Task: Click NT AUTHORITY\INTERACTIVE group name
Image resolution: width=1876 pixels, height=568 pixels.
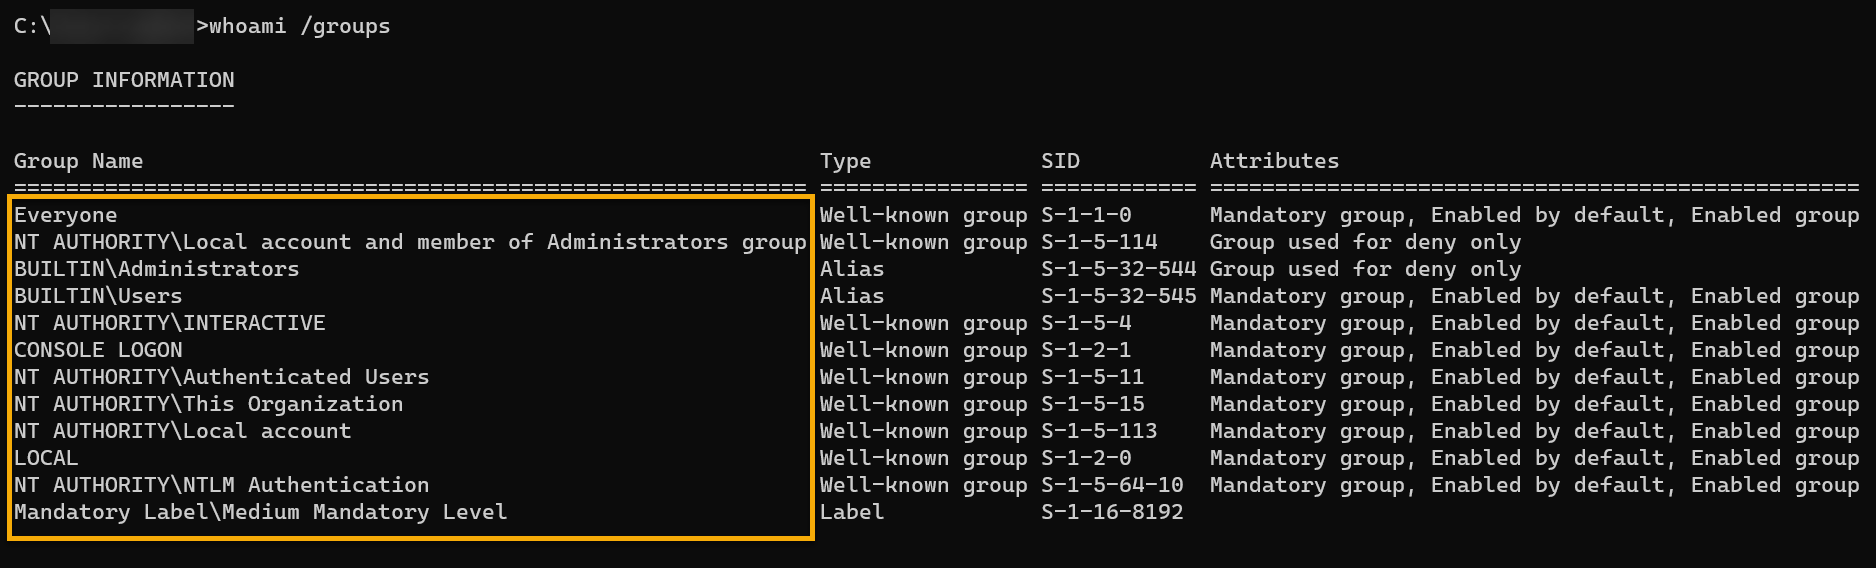Action: coord(170,323)
